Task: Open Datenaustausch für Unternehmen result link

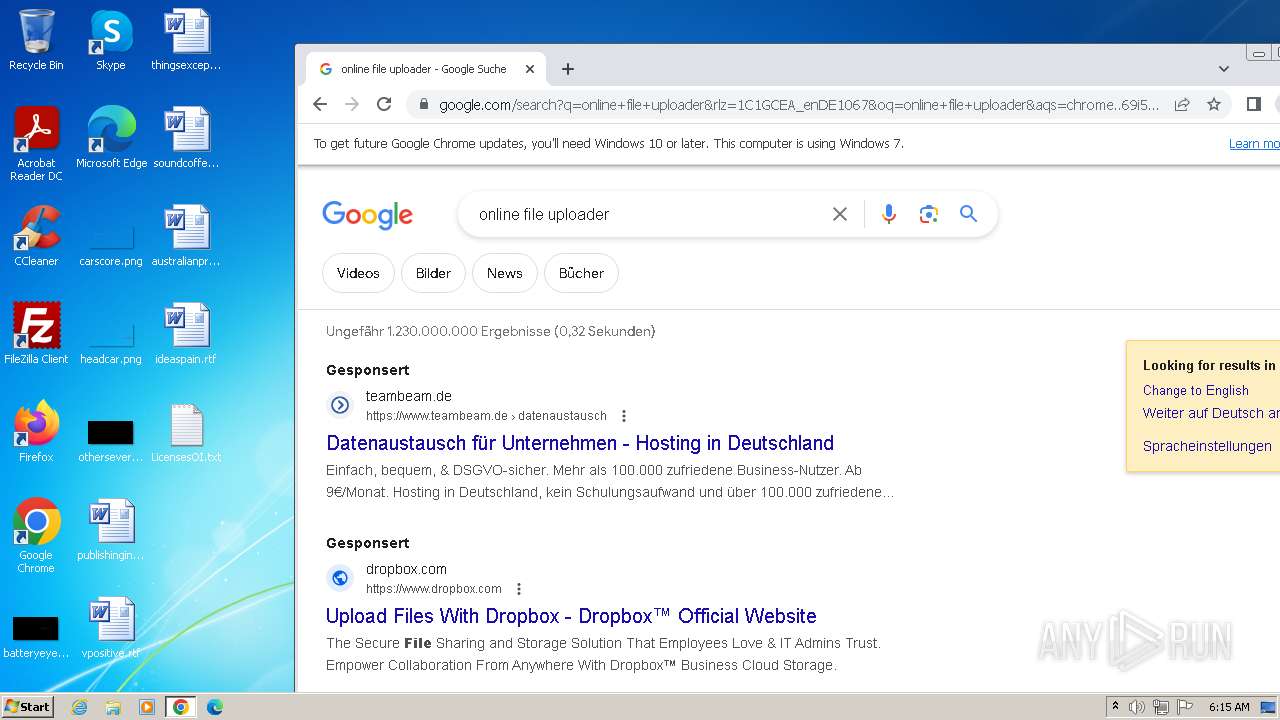Action: tap(580, 443)
